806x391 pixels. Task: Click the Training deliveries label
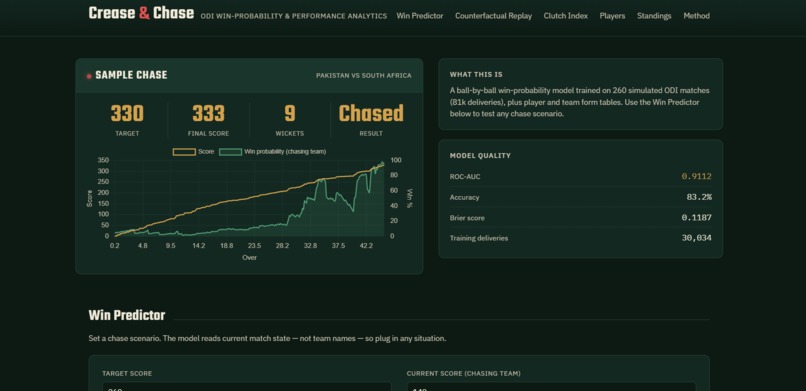(479, 238)
